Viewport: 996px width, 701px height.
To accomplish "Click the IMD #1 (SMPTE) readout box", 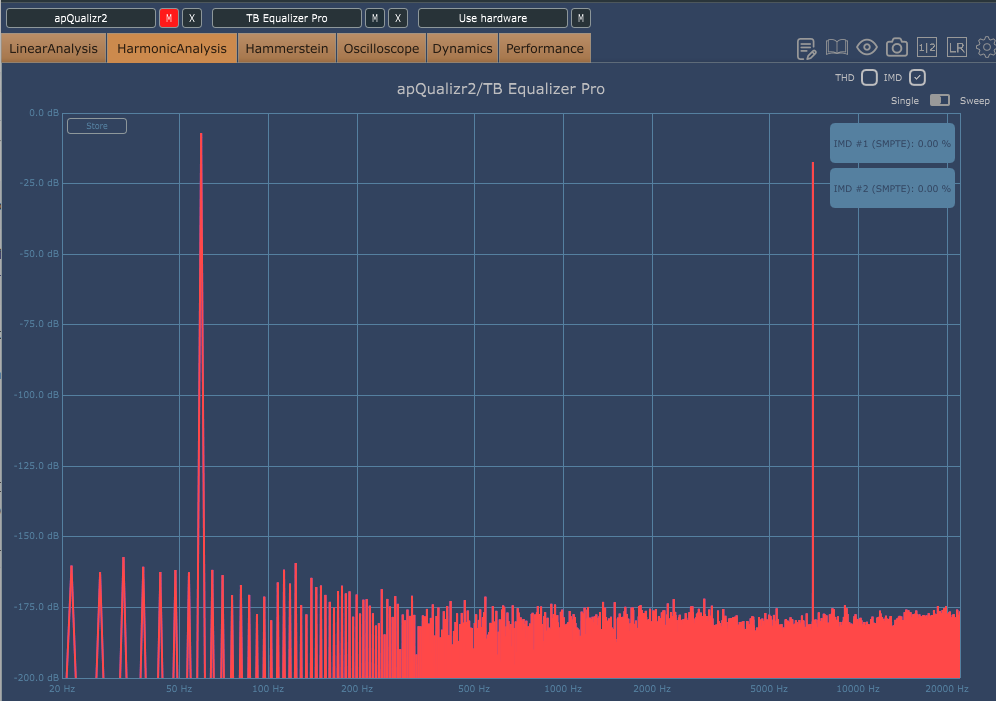I will point(892,144).
